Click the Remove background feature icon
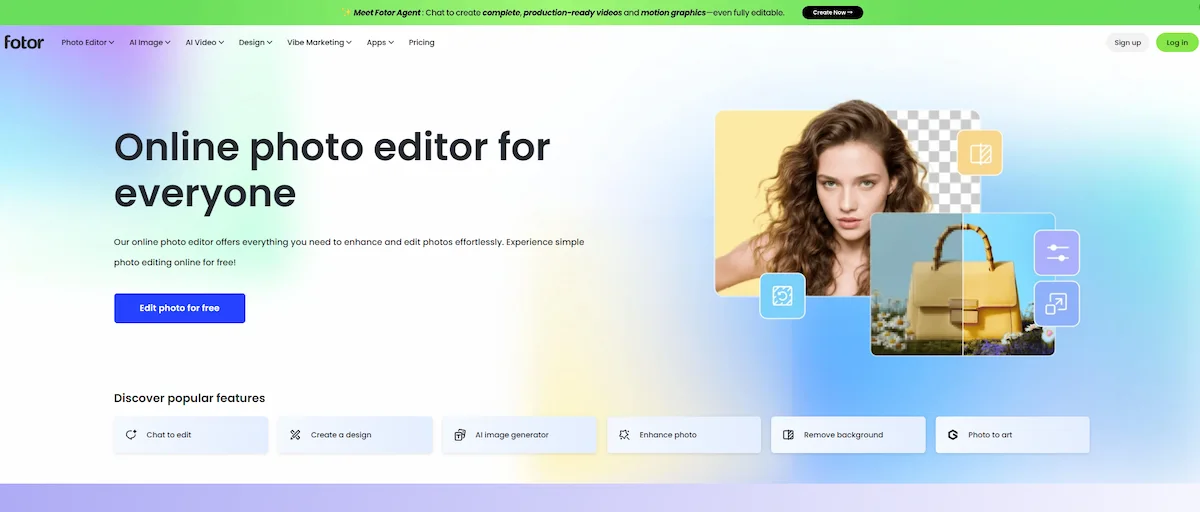The image size is (1200, 512). tap(788, 435)
